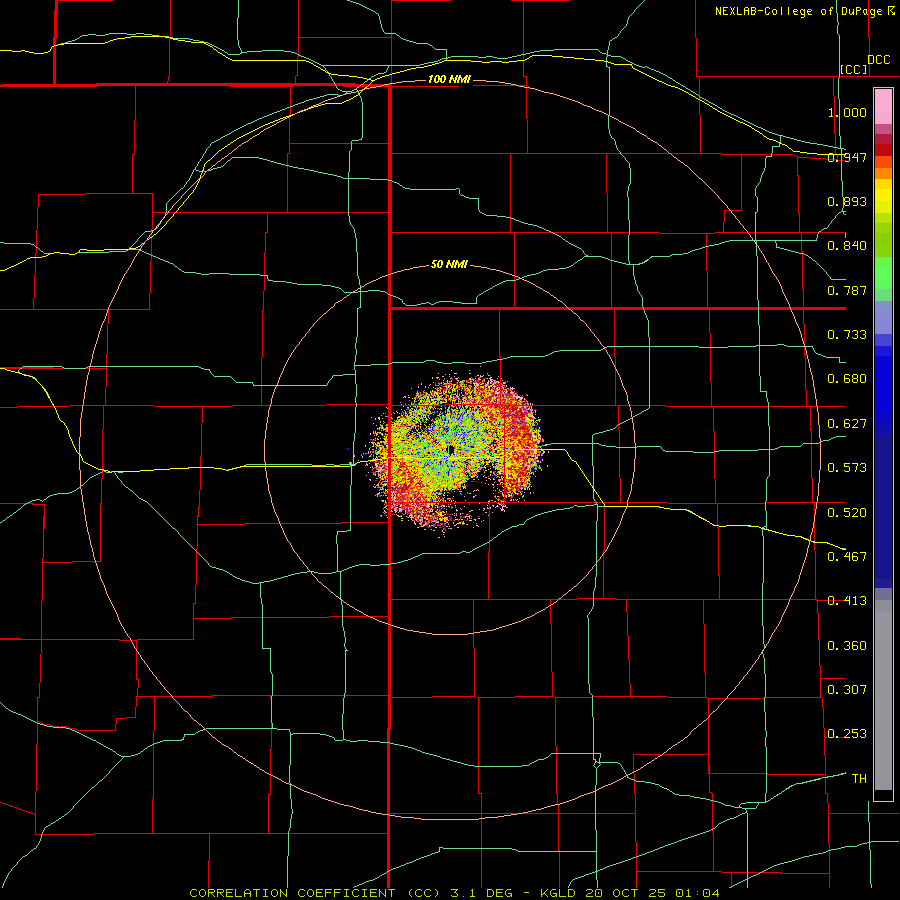Click the [CC] product label
Image resolution: width=900 pixels, height=900 pixels.
tap(854, 69)
